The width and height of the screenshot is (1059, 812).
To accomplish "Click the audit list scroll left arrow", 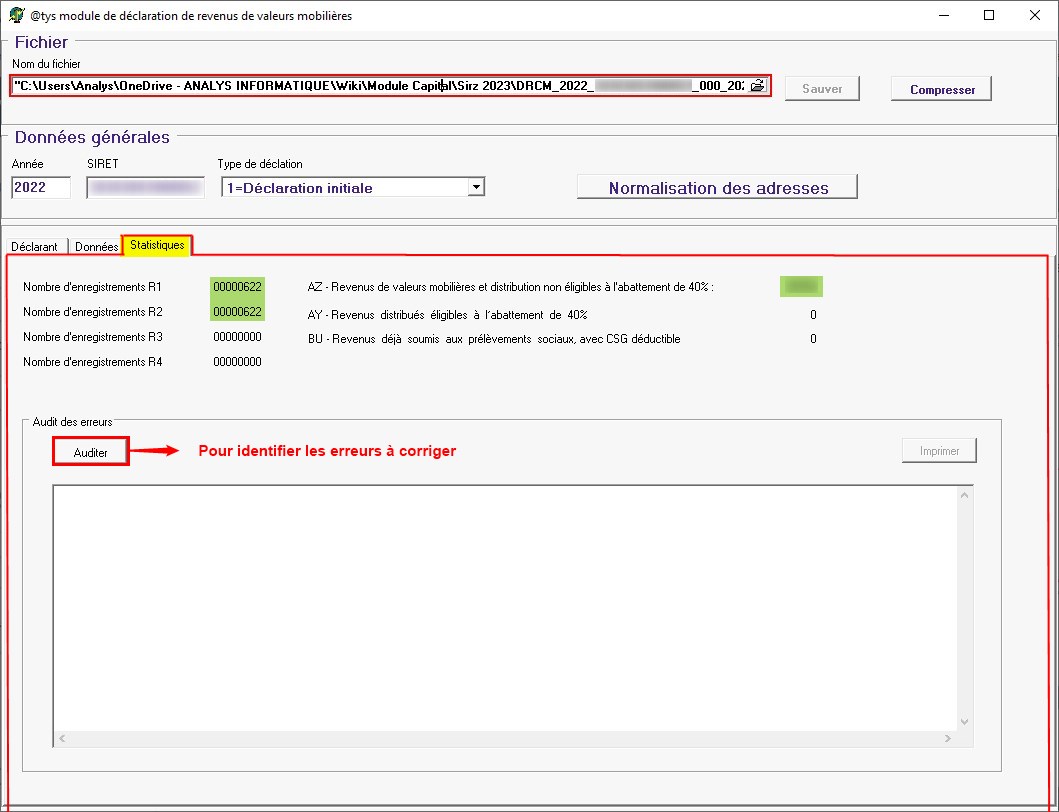I will (61, 738).
